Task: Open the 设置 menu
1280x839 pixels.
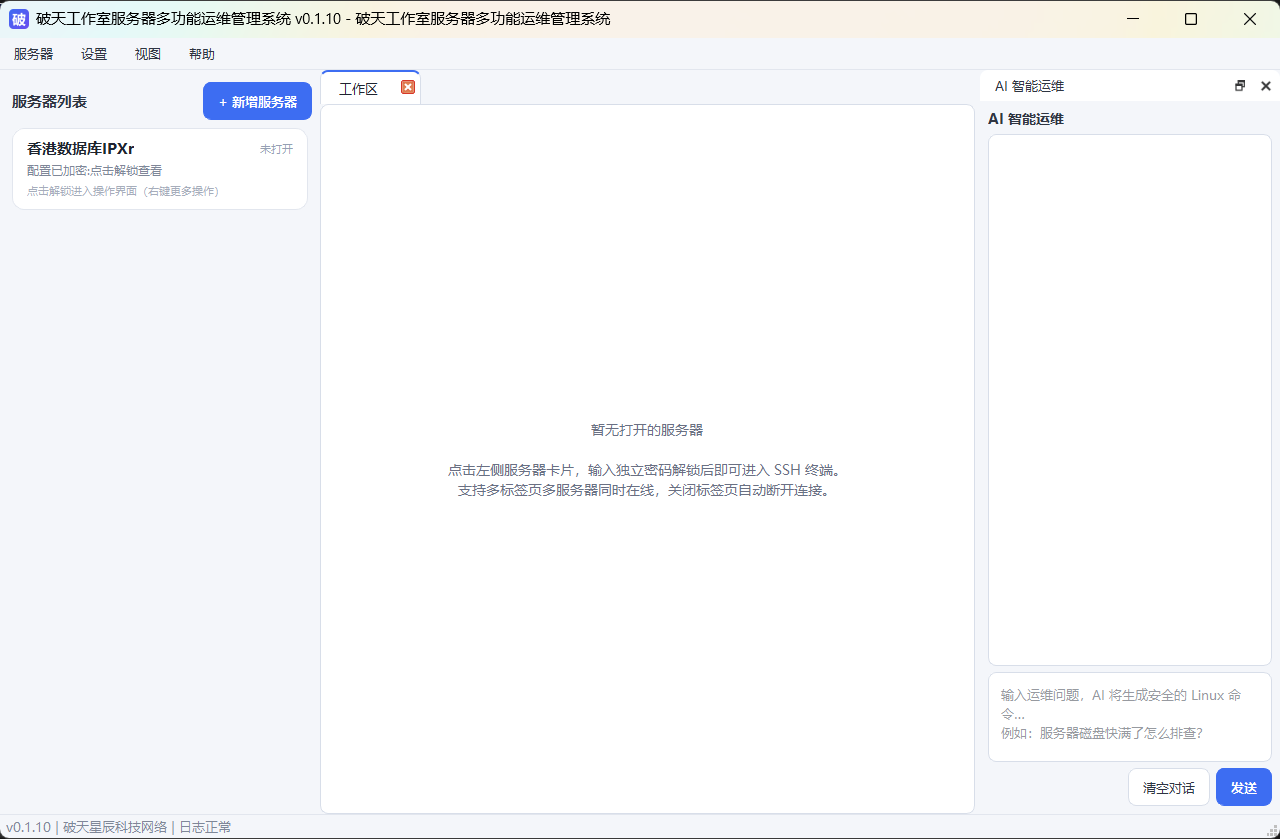Action: (x=94, y=54)
